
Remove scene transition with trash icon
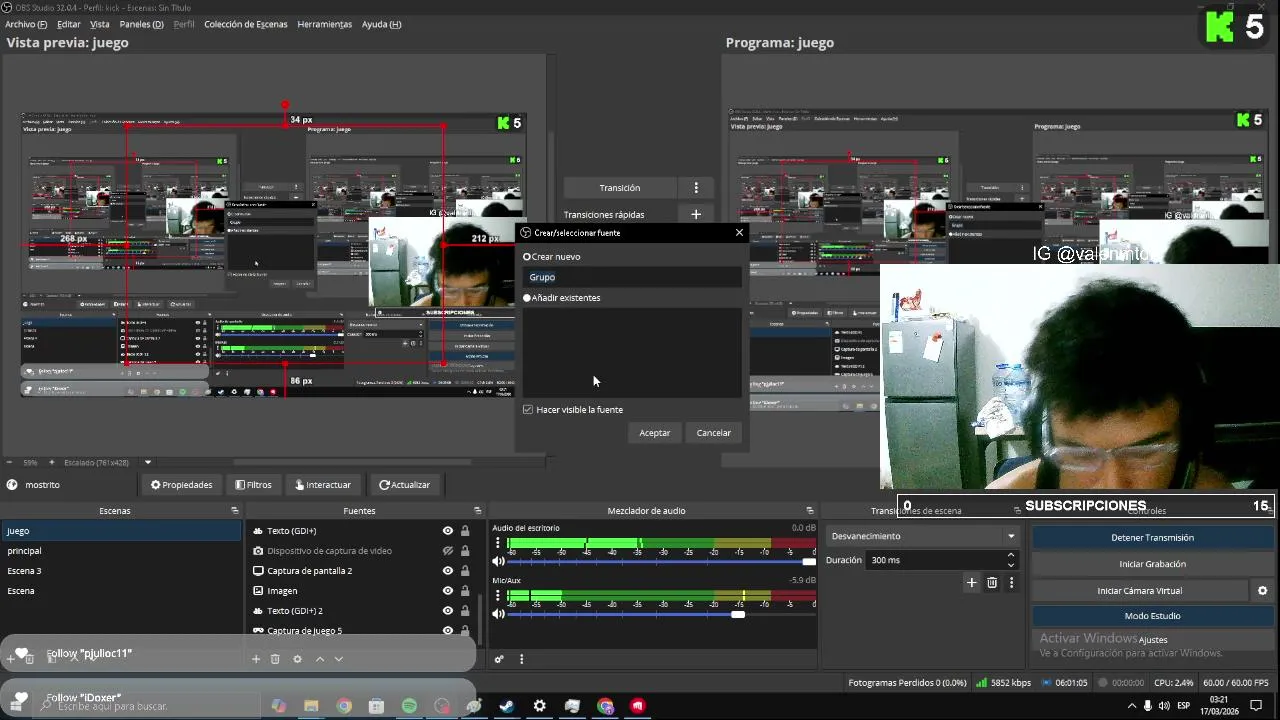coord(992,582)
